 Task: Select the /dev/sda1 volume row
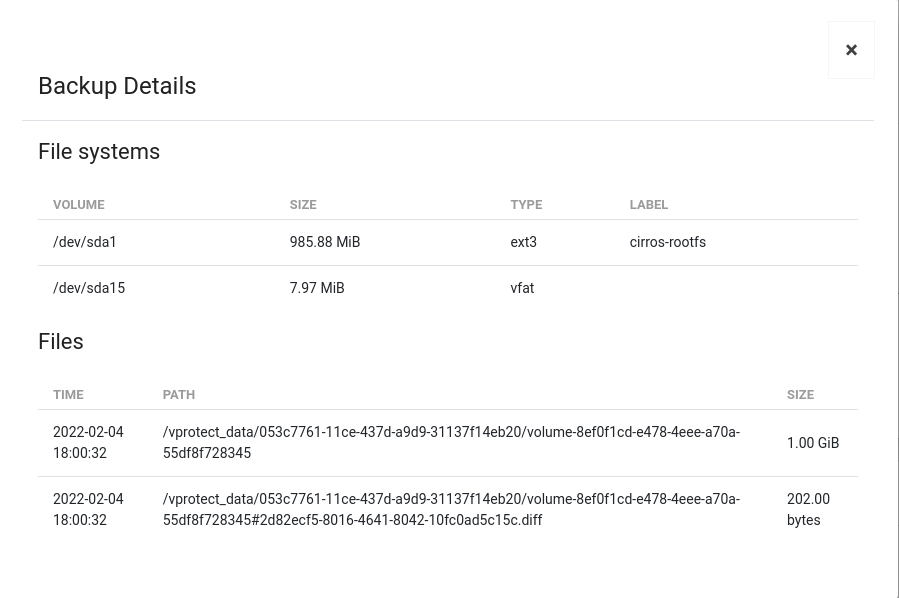(85, 242)
